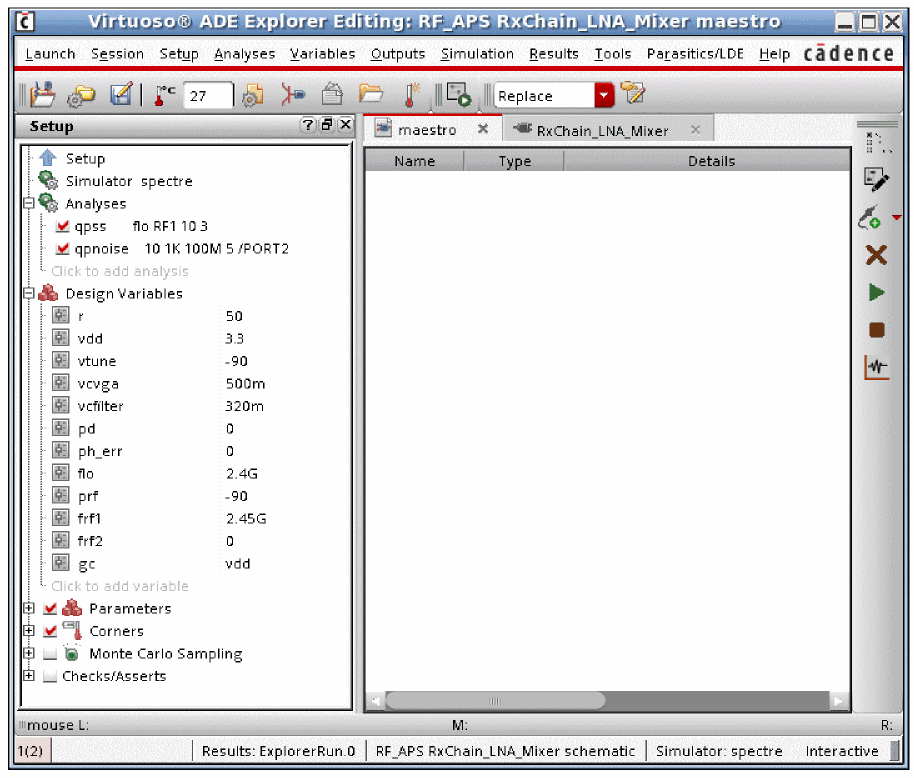
Task: Click the green Run Simulation play icon
Action: [x=876, y=292]
